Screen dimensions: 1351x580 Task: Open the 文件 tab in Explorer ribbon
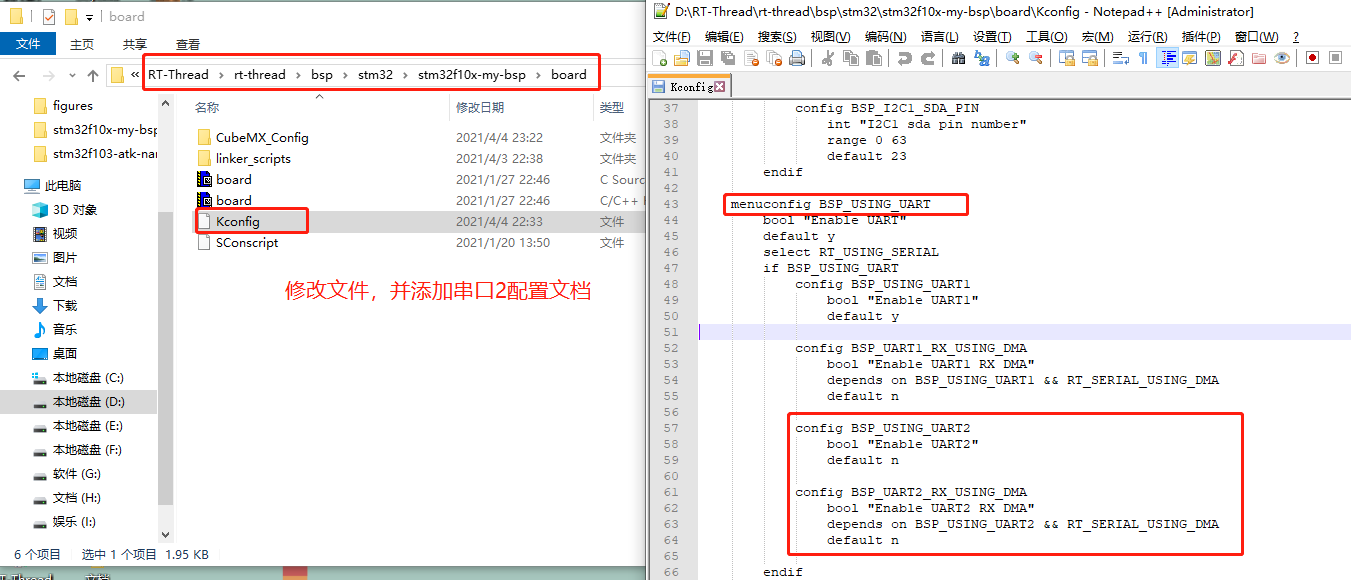28,44
